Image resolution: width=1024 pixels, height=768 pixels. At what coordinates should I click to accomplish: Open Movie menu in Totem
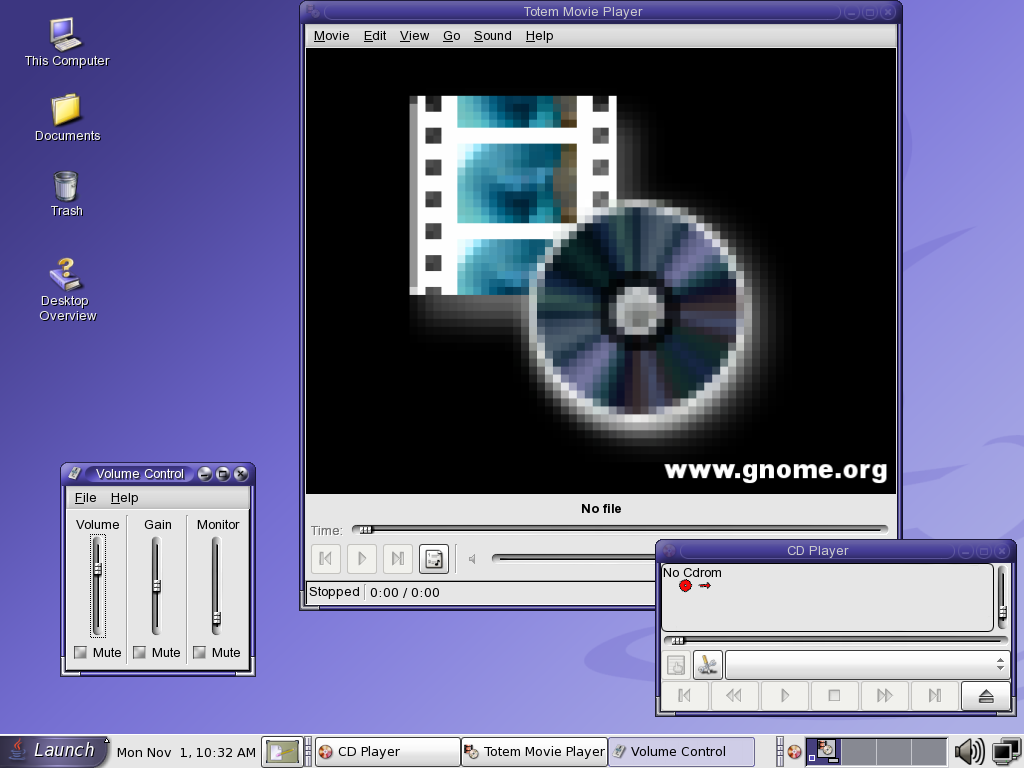click(331, 36)
